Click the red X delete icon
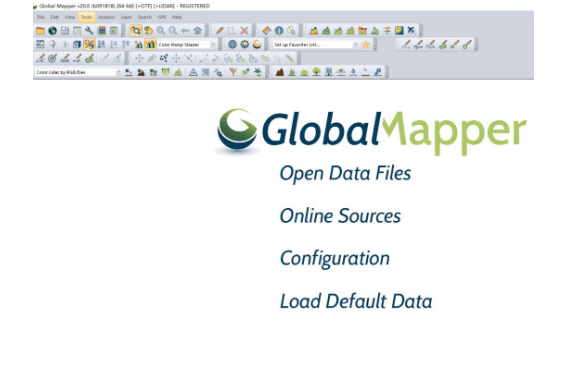Image resolution: width=570 pixels, height=376 pixels. [x=244, y=31]
